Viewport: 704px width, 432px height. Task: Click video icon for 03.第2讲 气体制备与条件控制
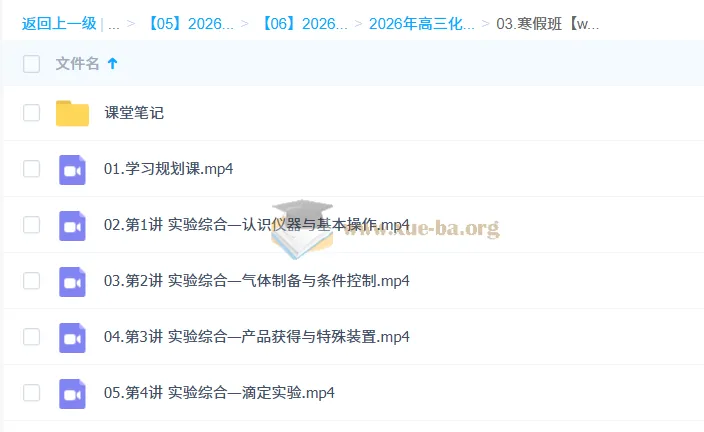click(72, 281)
